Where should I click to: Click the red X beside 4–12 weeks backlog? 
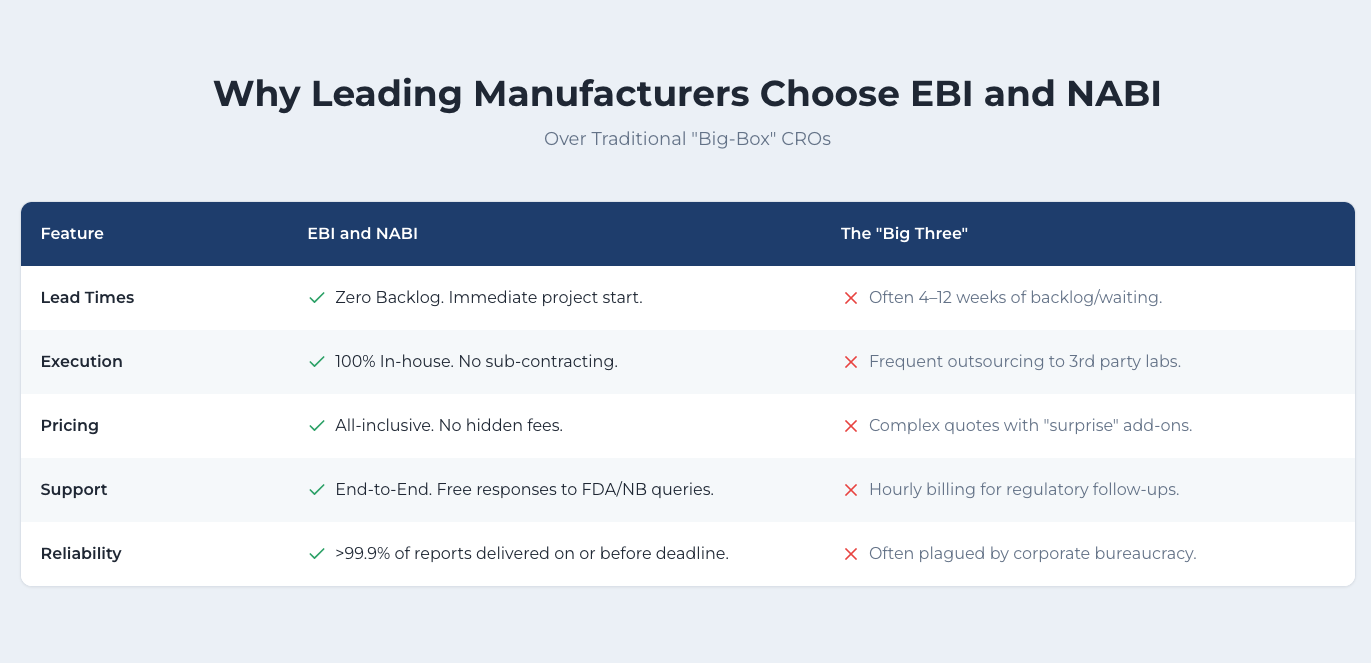pyautogui.click(x=851, y=298)
